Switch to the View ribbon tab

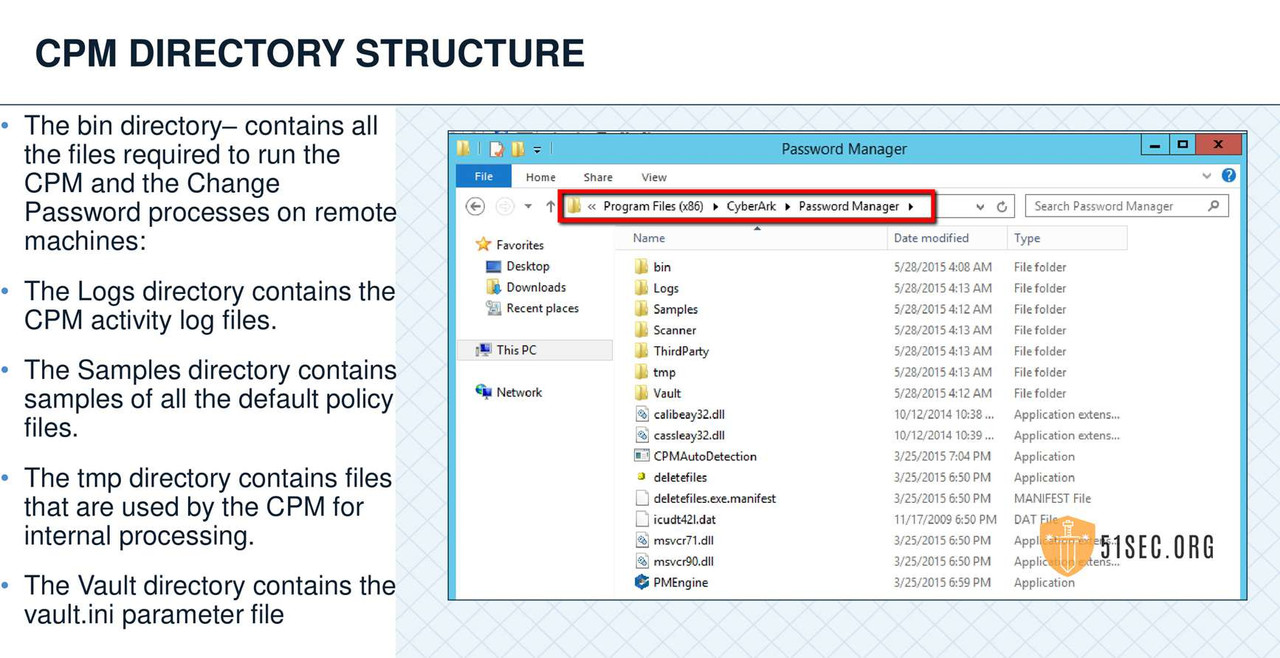point(654,177)
